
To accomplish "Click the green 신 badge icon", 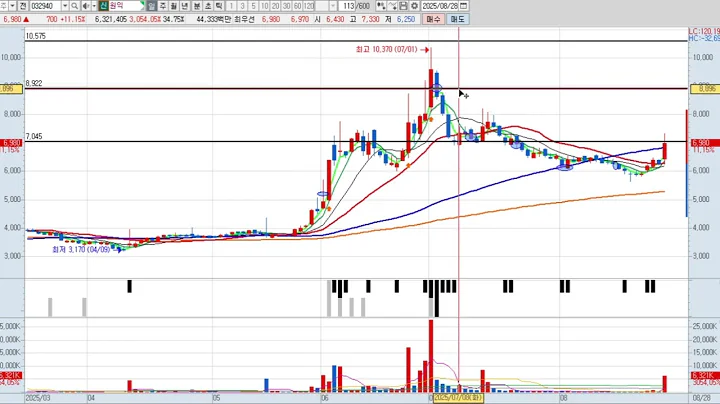I will (x=103, y=6).
